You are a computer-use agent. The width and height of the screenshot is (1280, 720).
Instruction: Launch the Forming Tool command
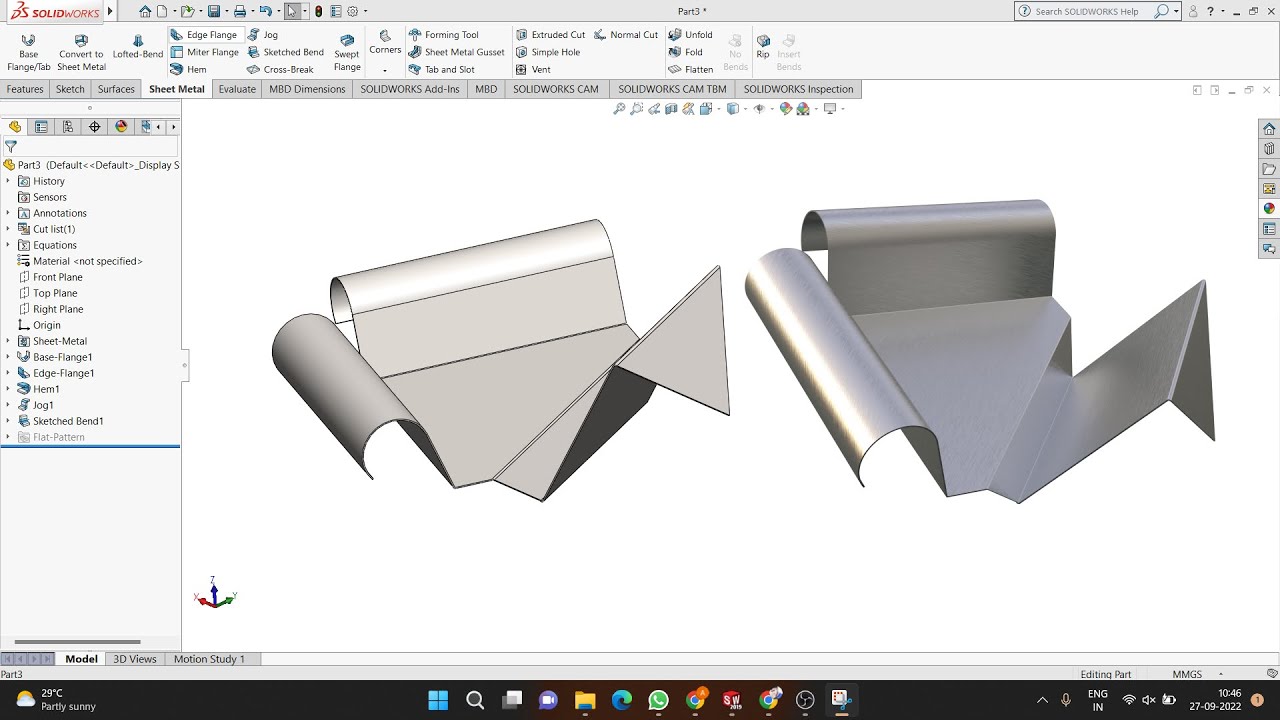tap(444, 35)
